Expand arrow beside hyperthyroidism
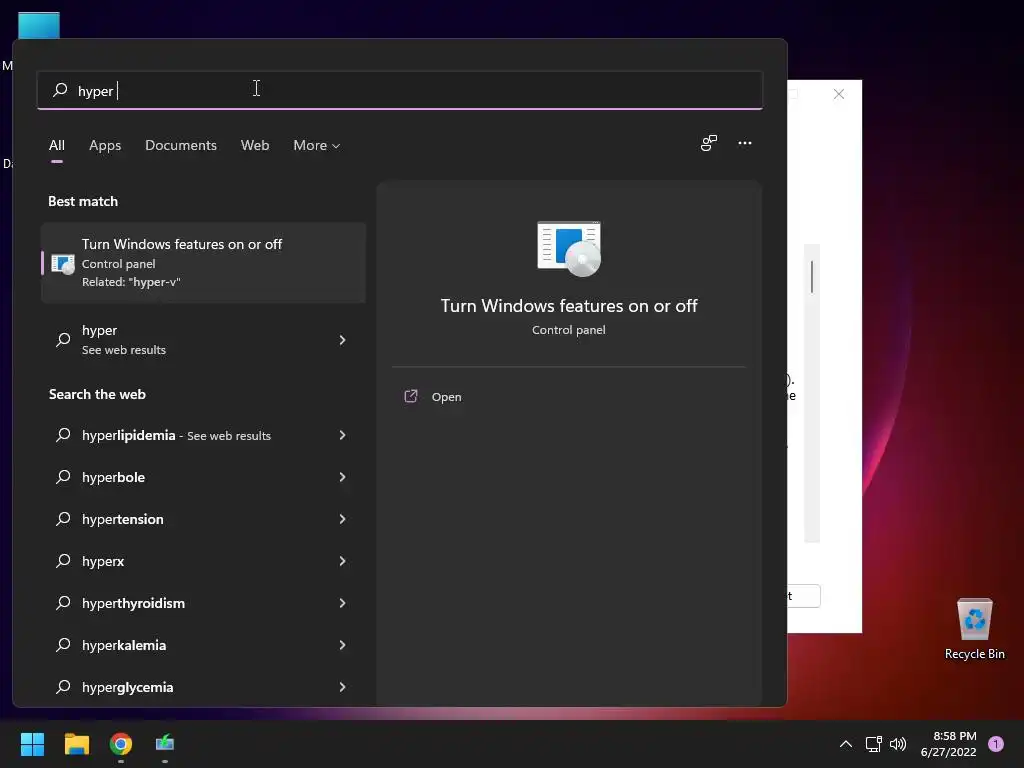Screen dimensions: 1024x768 tap(342, 603)
